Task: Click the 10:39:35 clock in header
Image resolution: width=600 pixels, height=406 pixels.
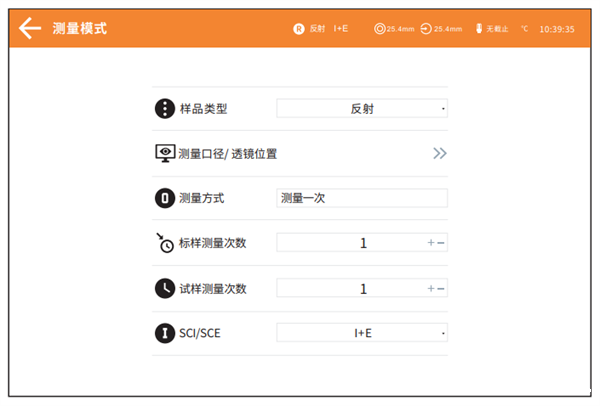Action: click(x=556, y=29)
